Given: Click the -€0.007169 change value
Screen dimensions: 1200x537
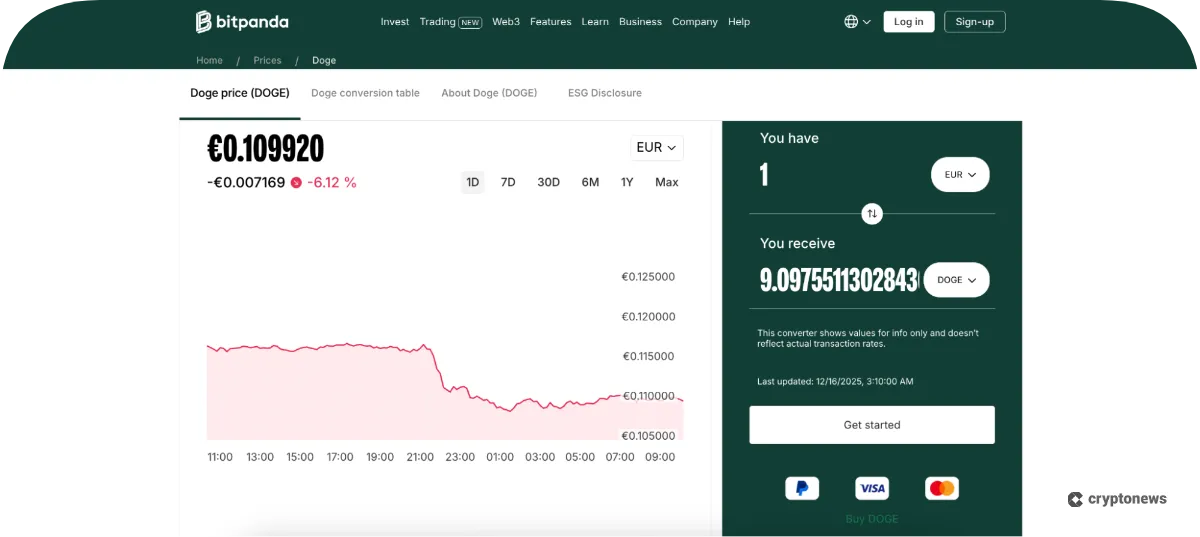Looking at the screenshot, I should click(246, 183).
